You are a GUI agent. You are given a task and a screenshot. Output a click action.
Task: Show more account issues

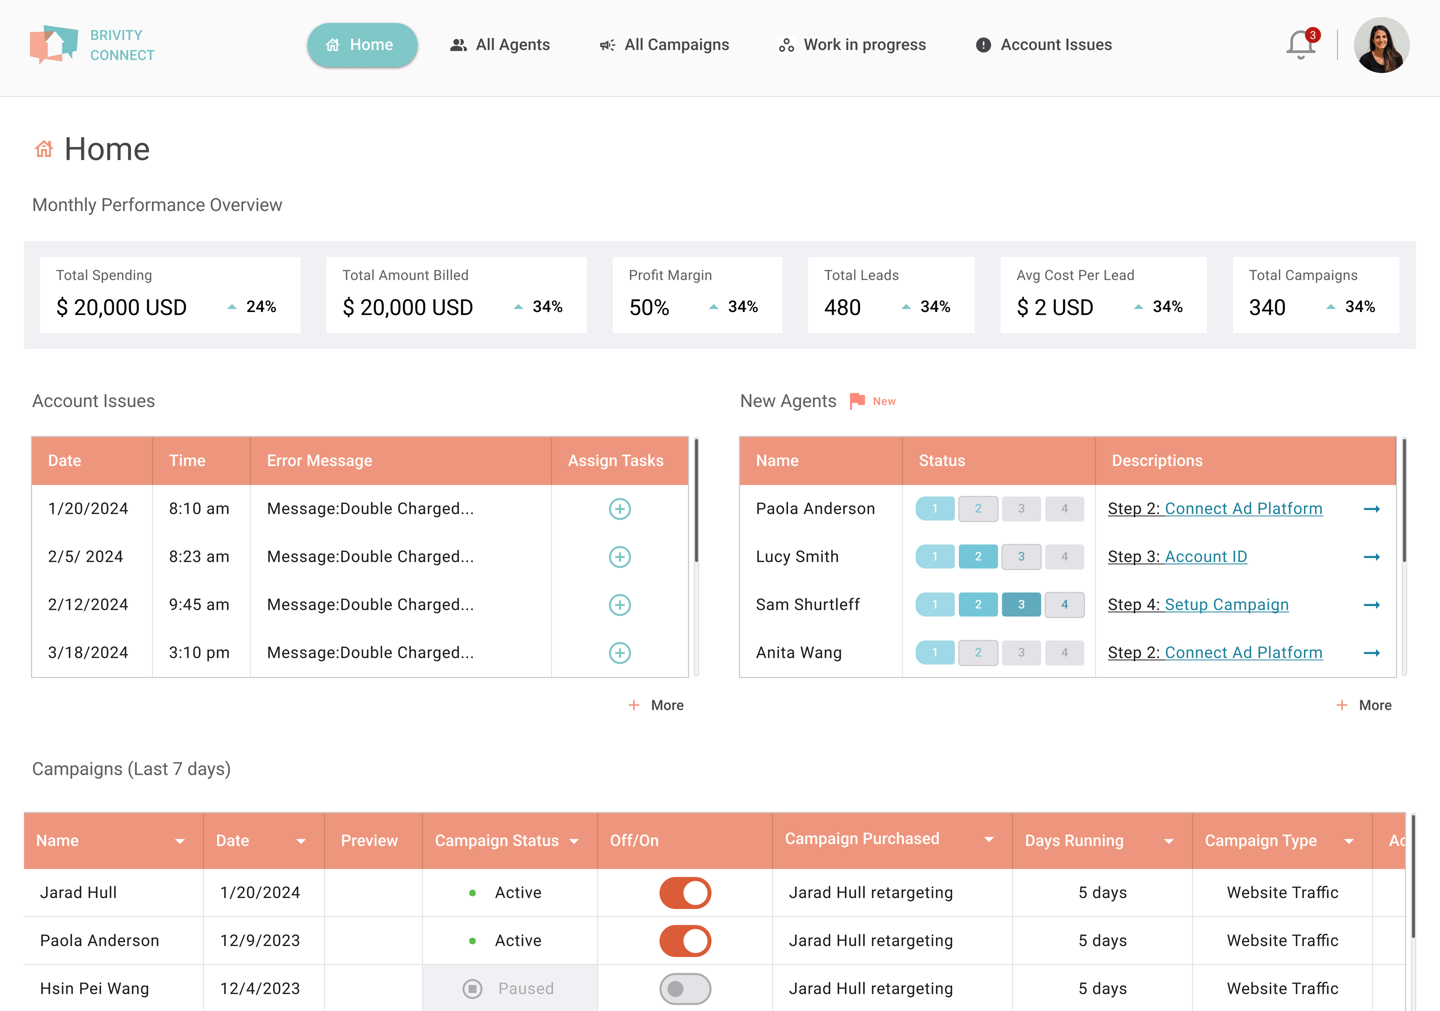tap(656, 705)
